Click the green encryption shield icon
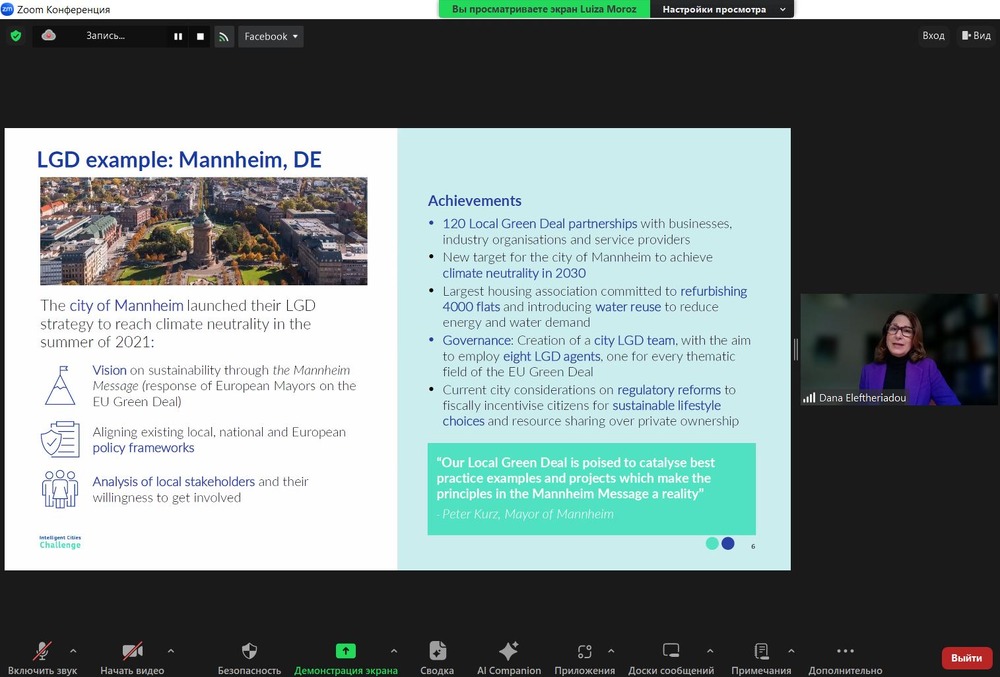 click(x=15, y=36)
